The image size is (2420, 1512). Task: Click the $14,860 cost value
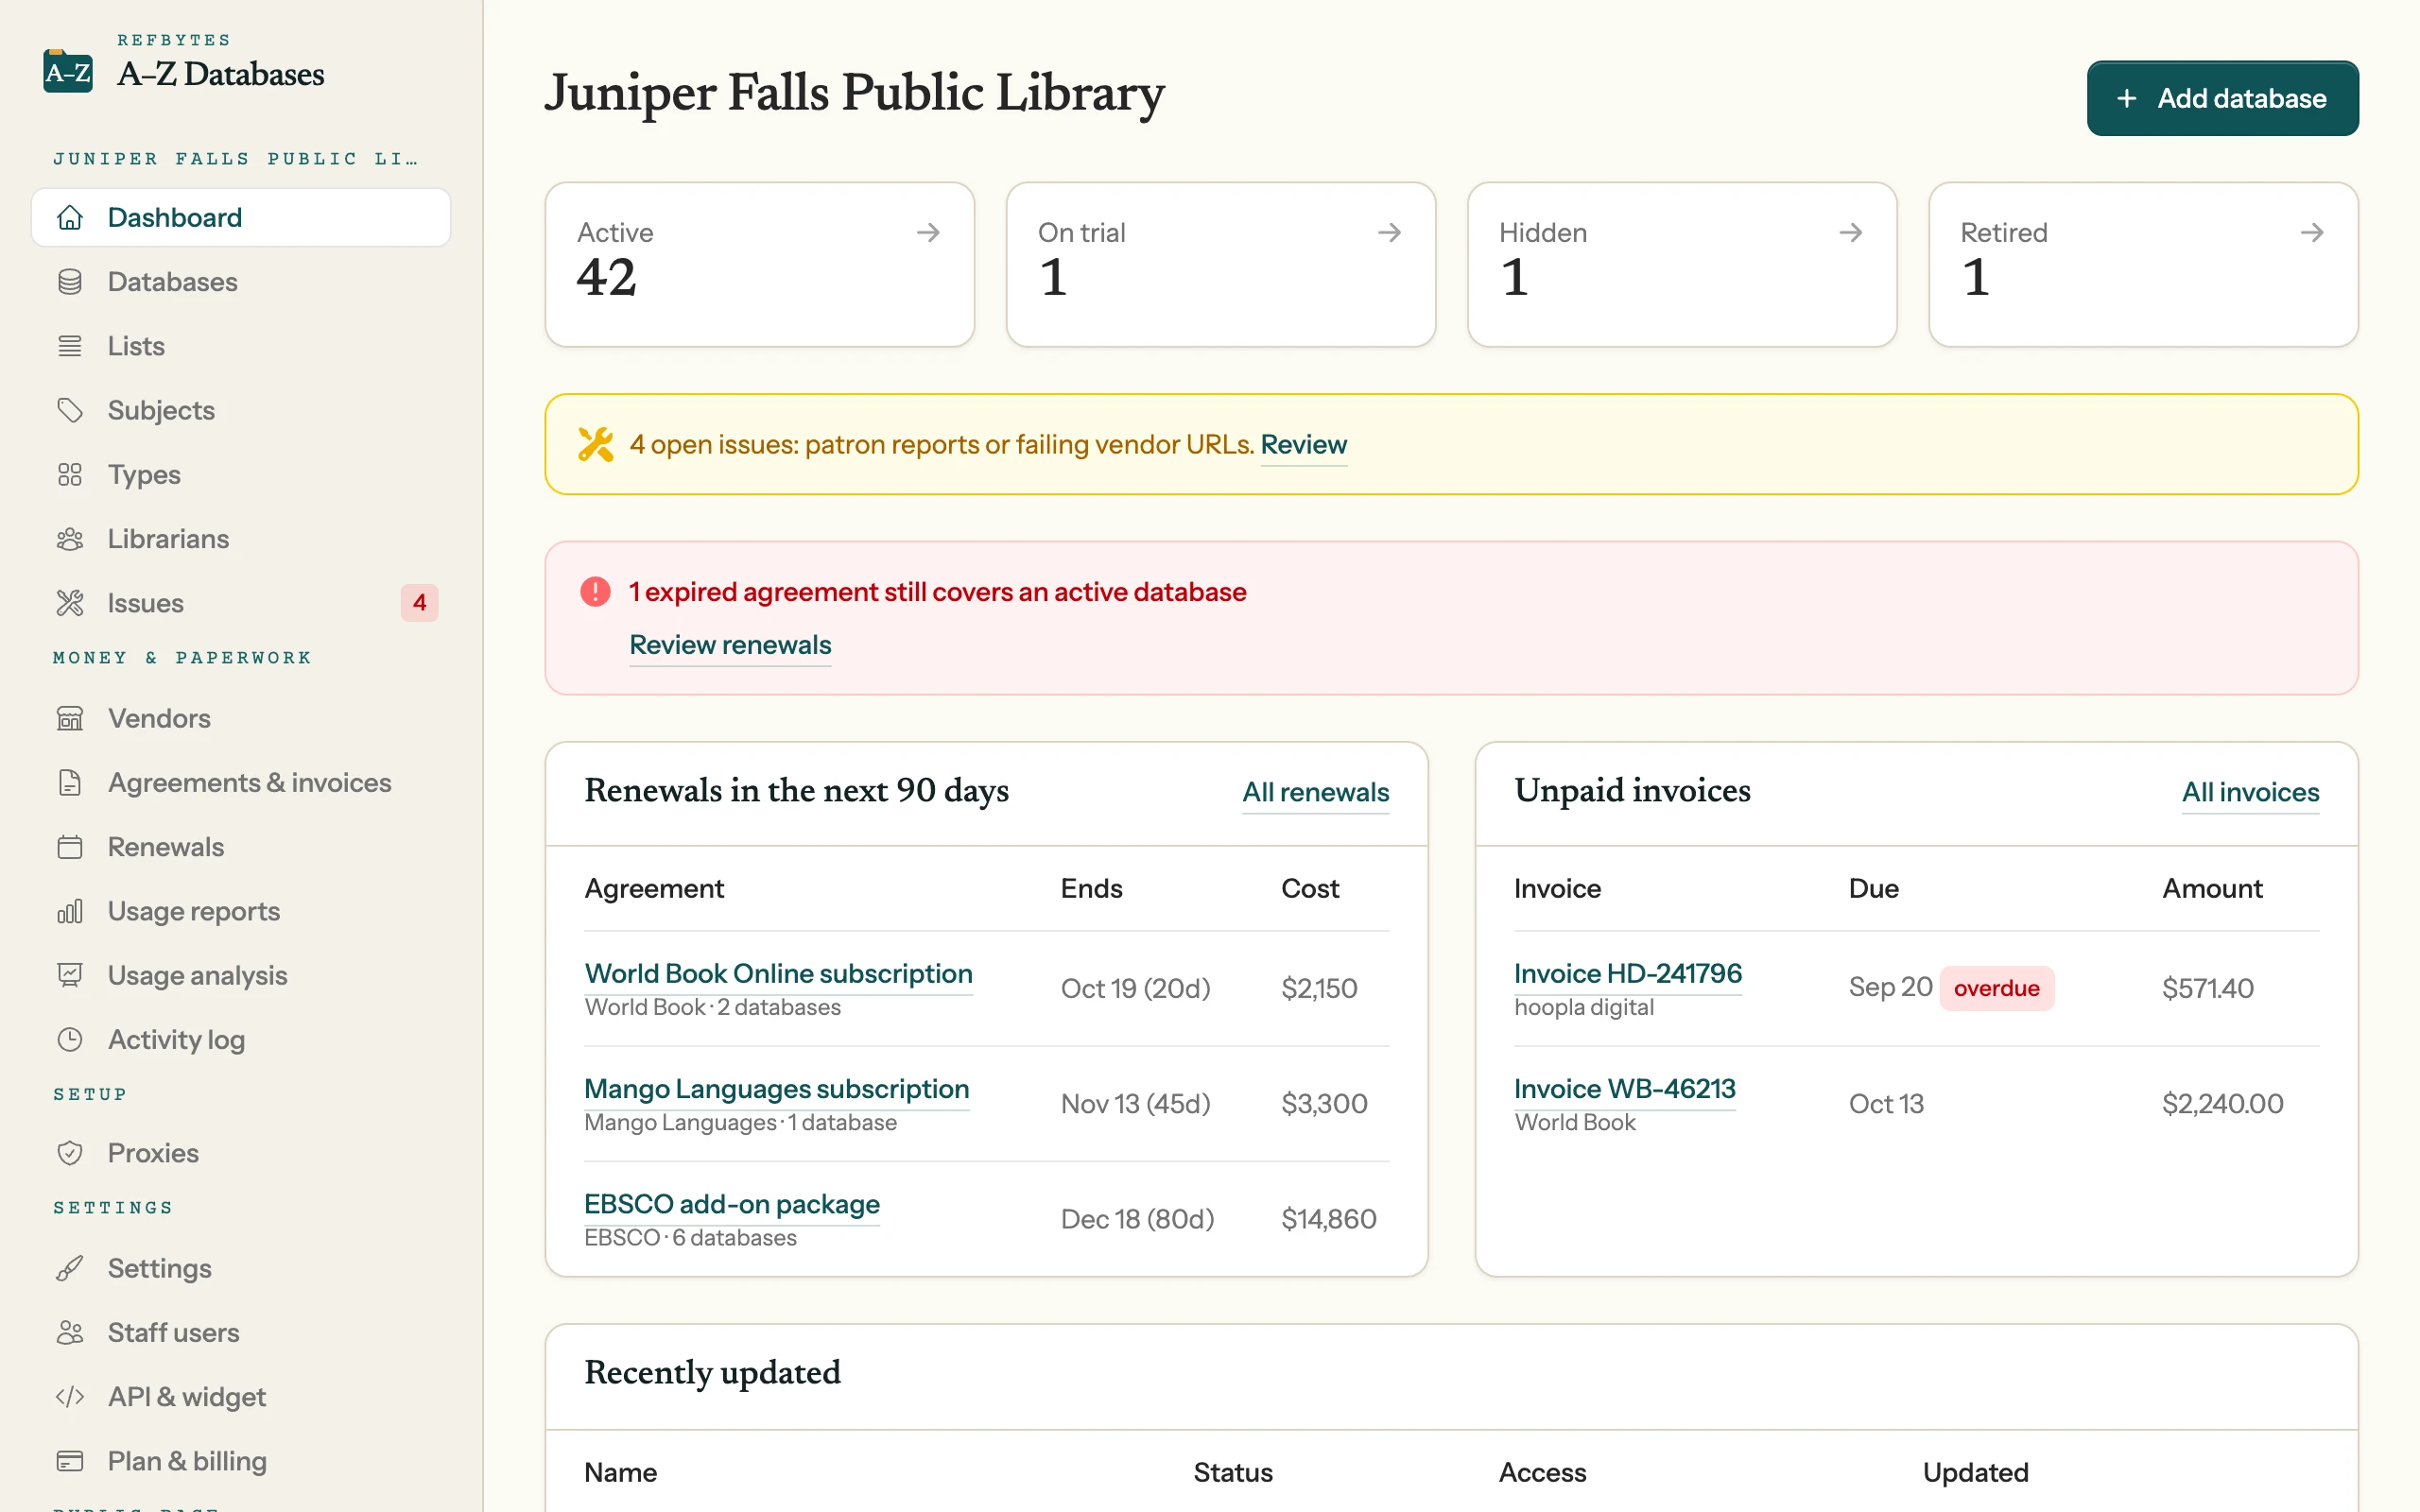[1328, 1218]
